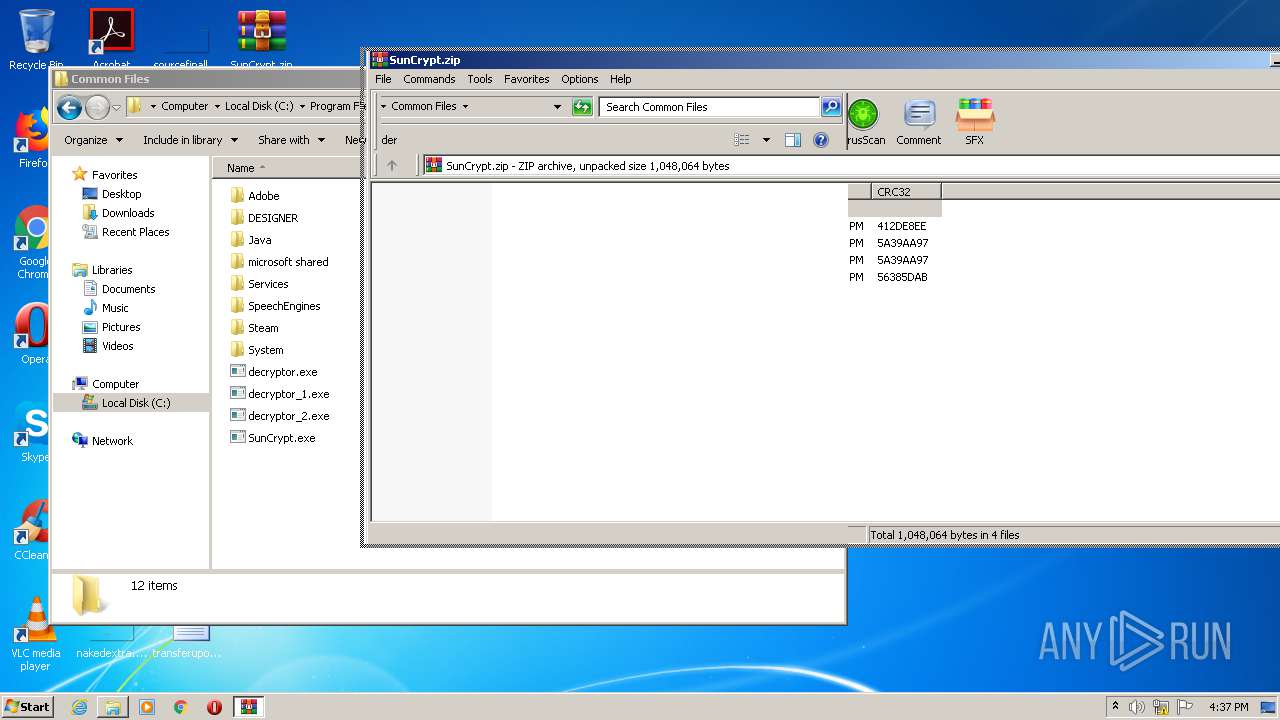Expand the Local Disk (C:) breadcrumb arrow

(301, 106)
